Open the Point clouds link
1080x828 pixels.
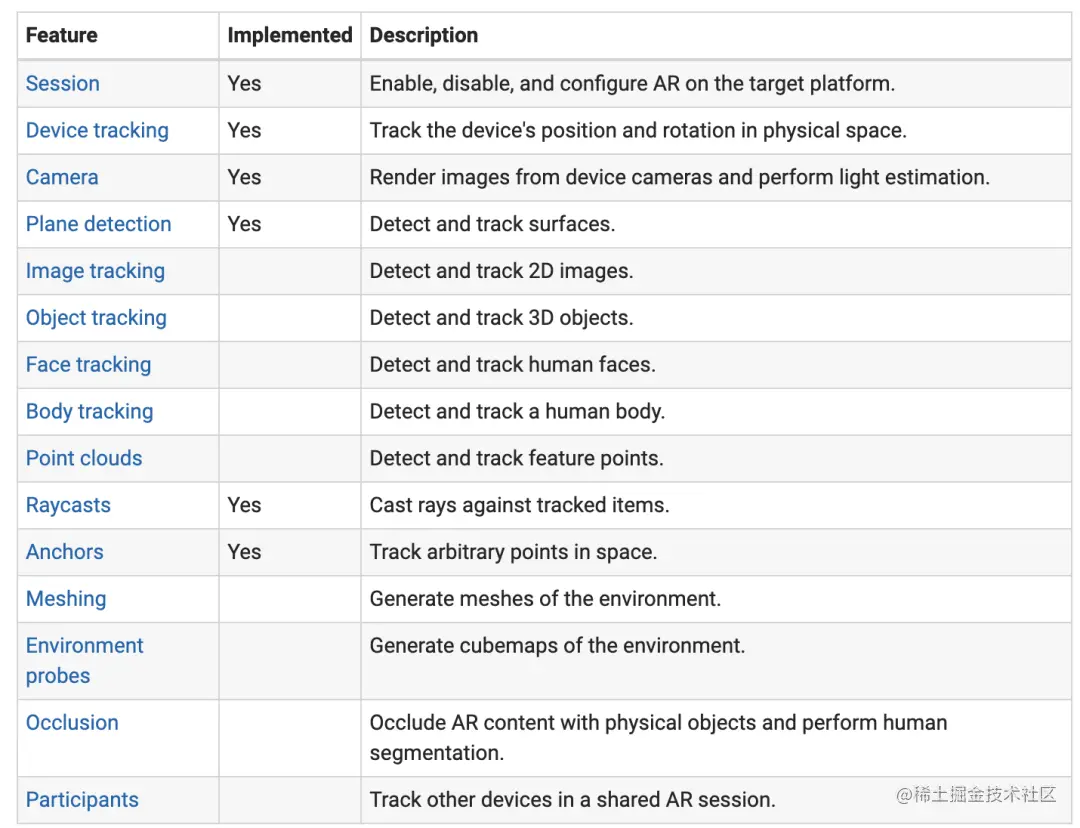[84, 459]
